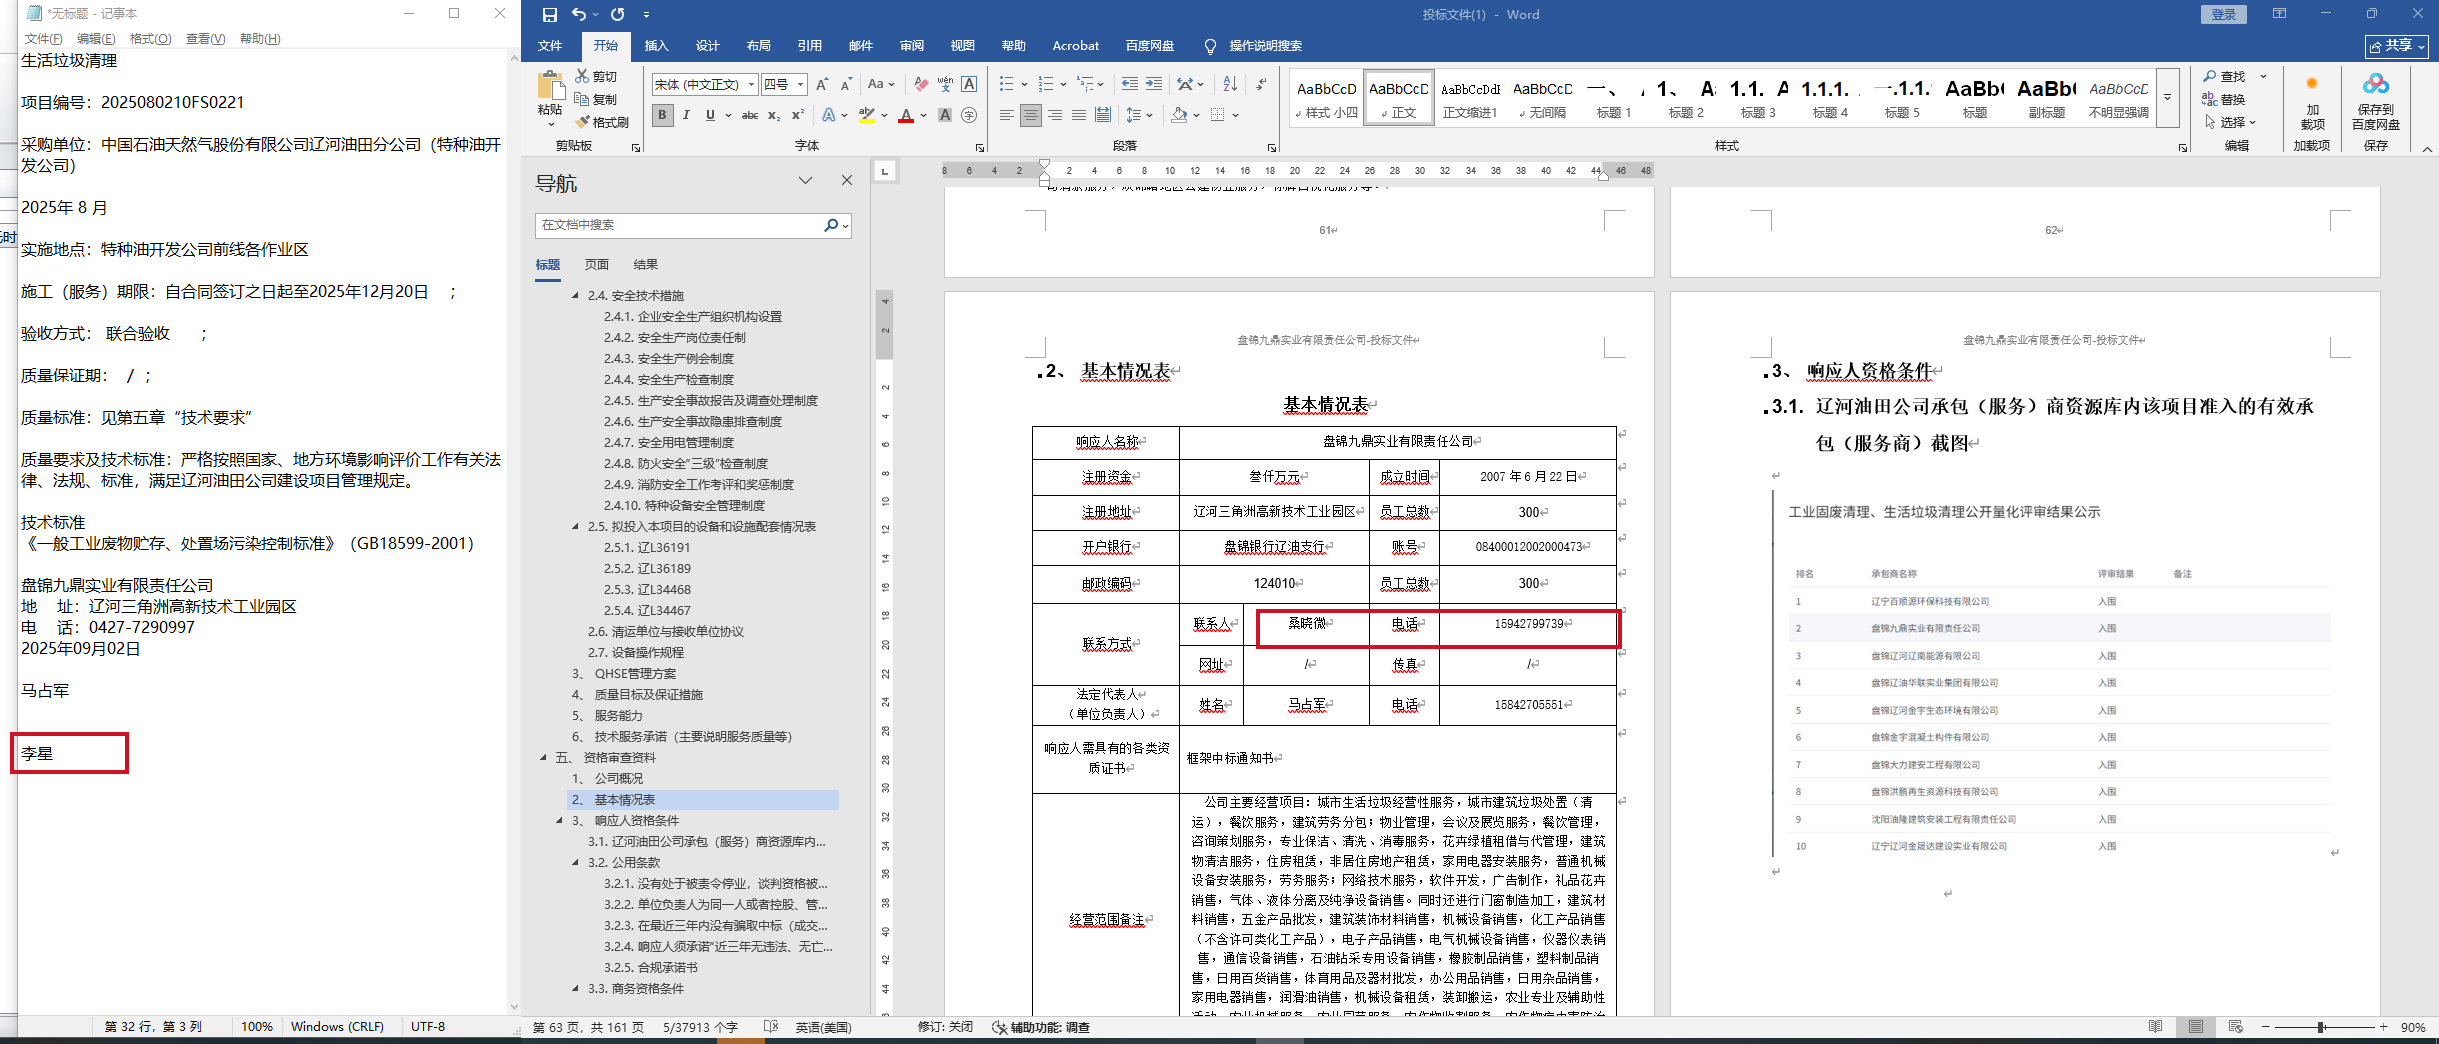The image size is (2439, 1044).
Task: Open the font size dropdown
Action: coord(800,85)
